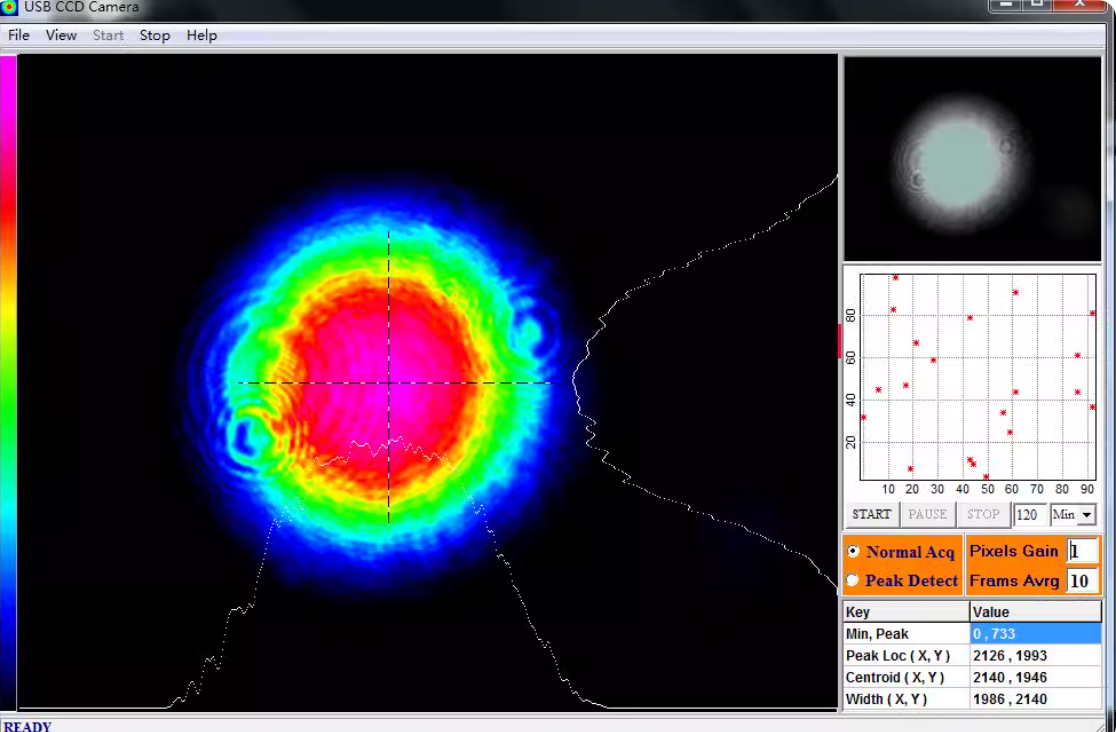This screenshot has height=732, width=1116.
Task: Focus the Frams Avrg input box
Action: [x=1081, y=581]
